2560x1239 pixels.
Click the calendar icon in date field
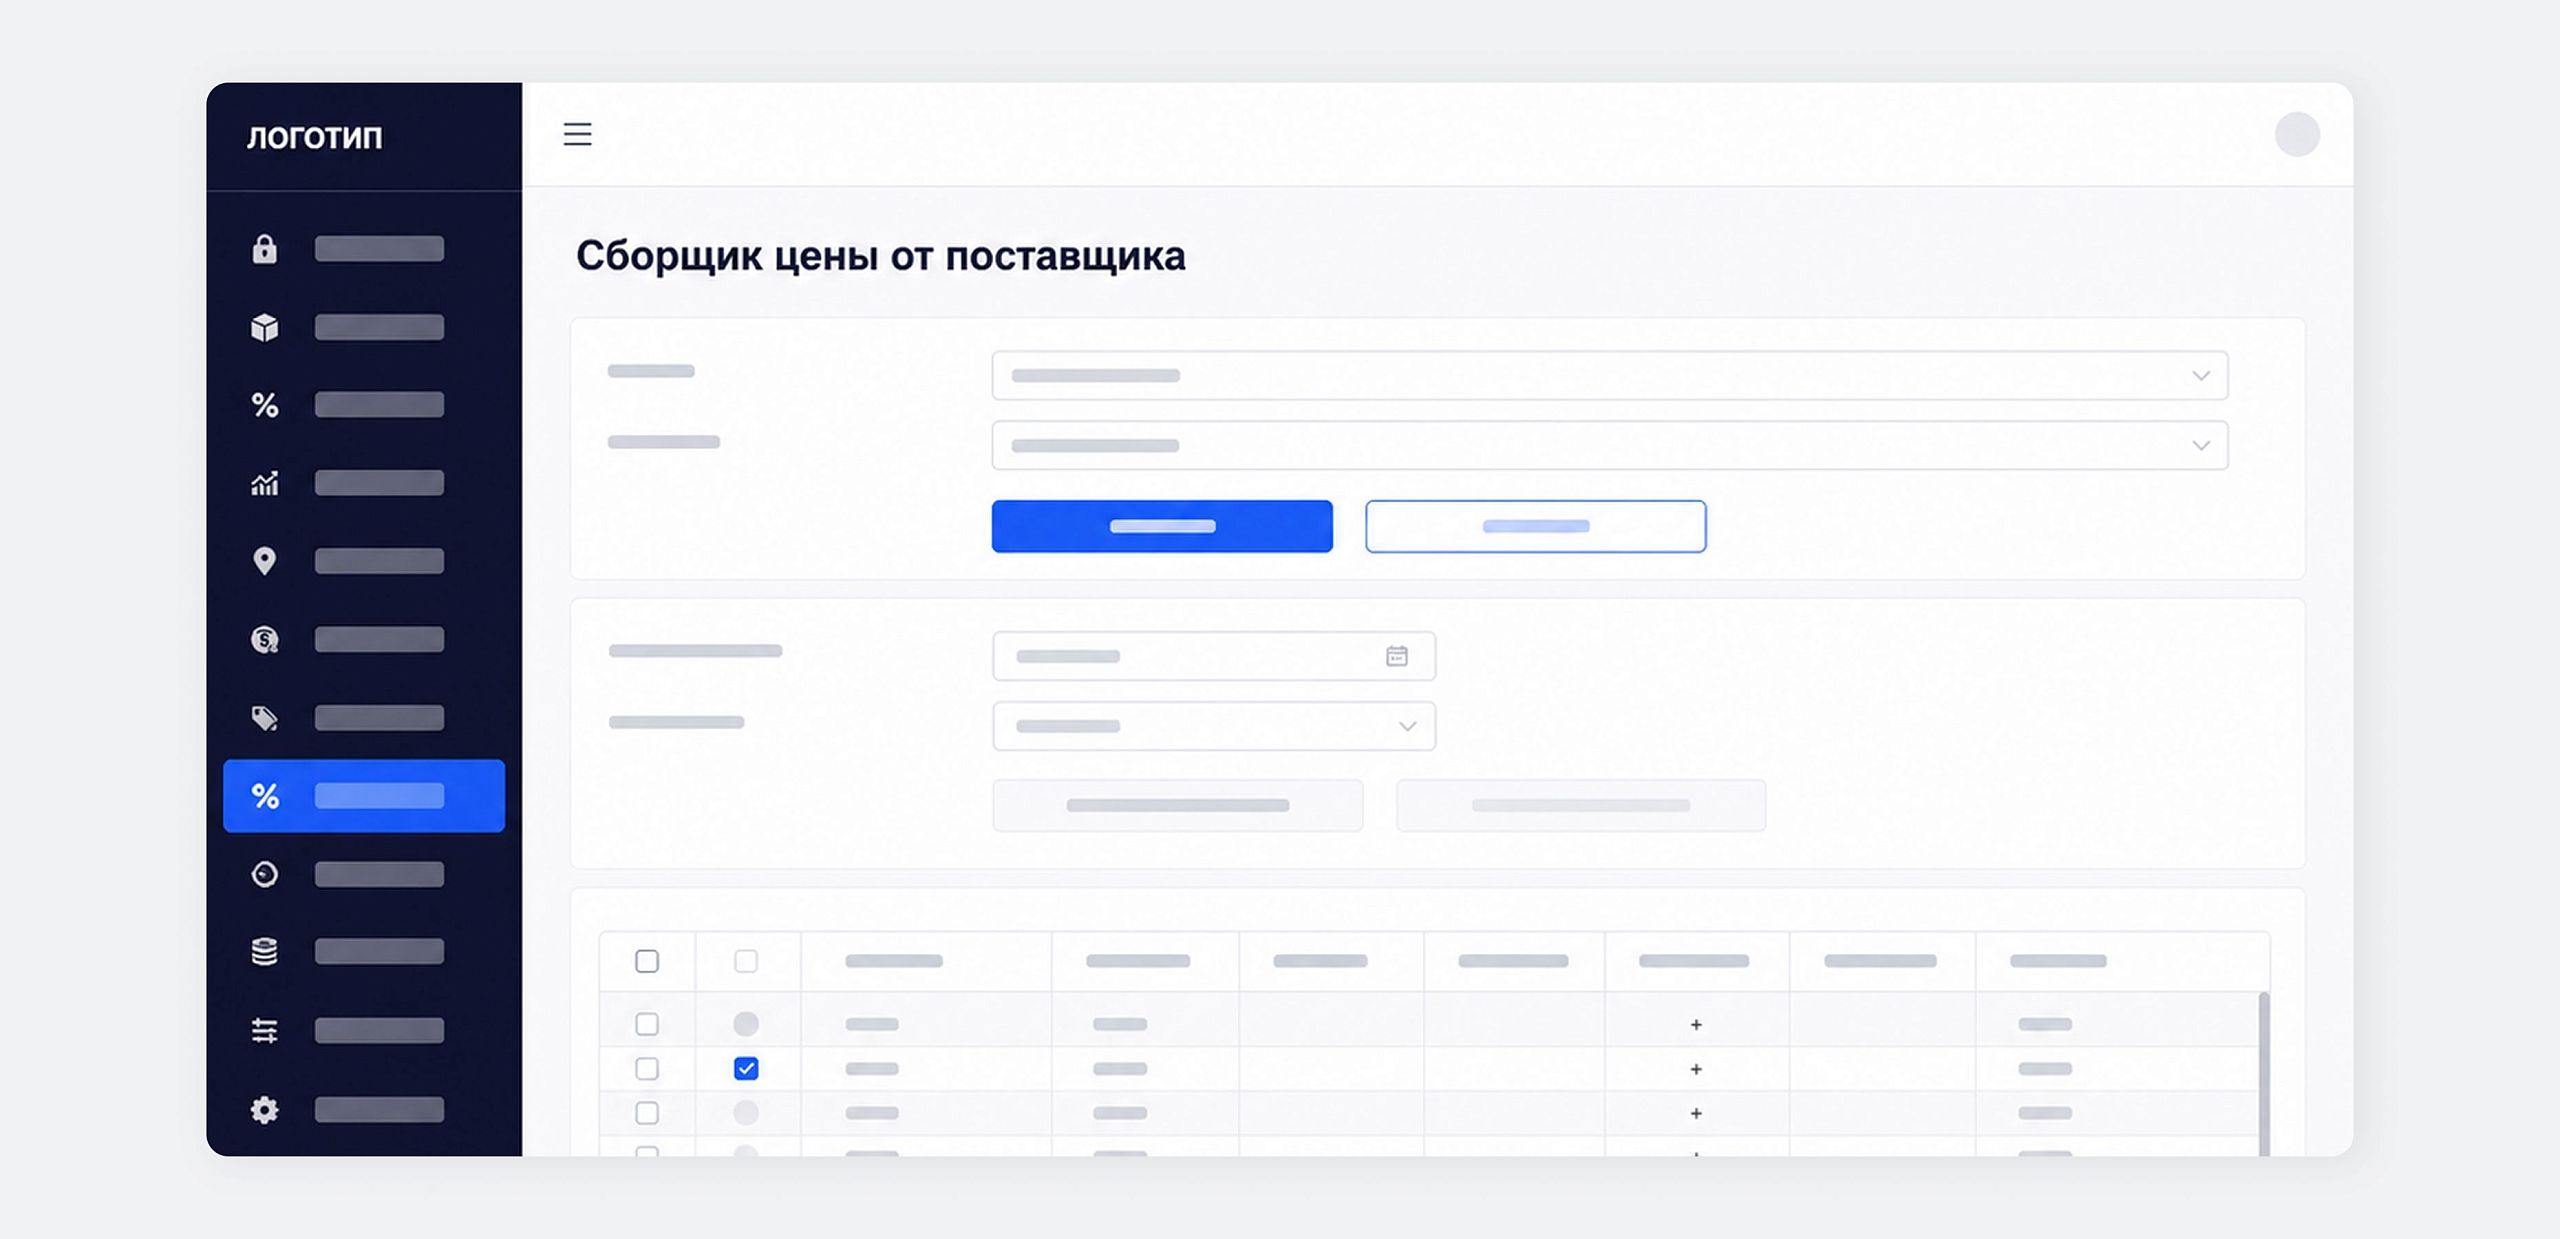click(x=1397, y=656)
